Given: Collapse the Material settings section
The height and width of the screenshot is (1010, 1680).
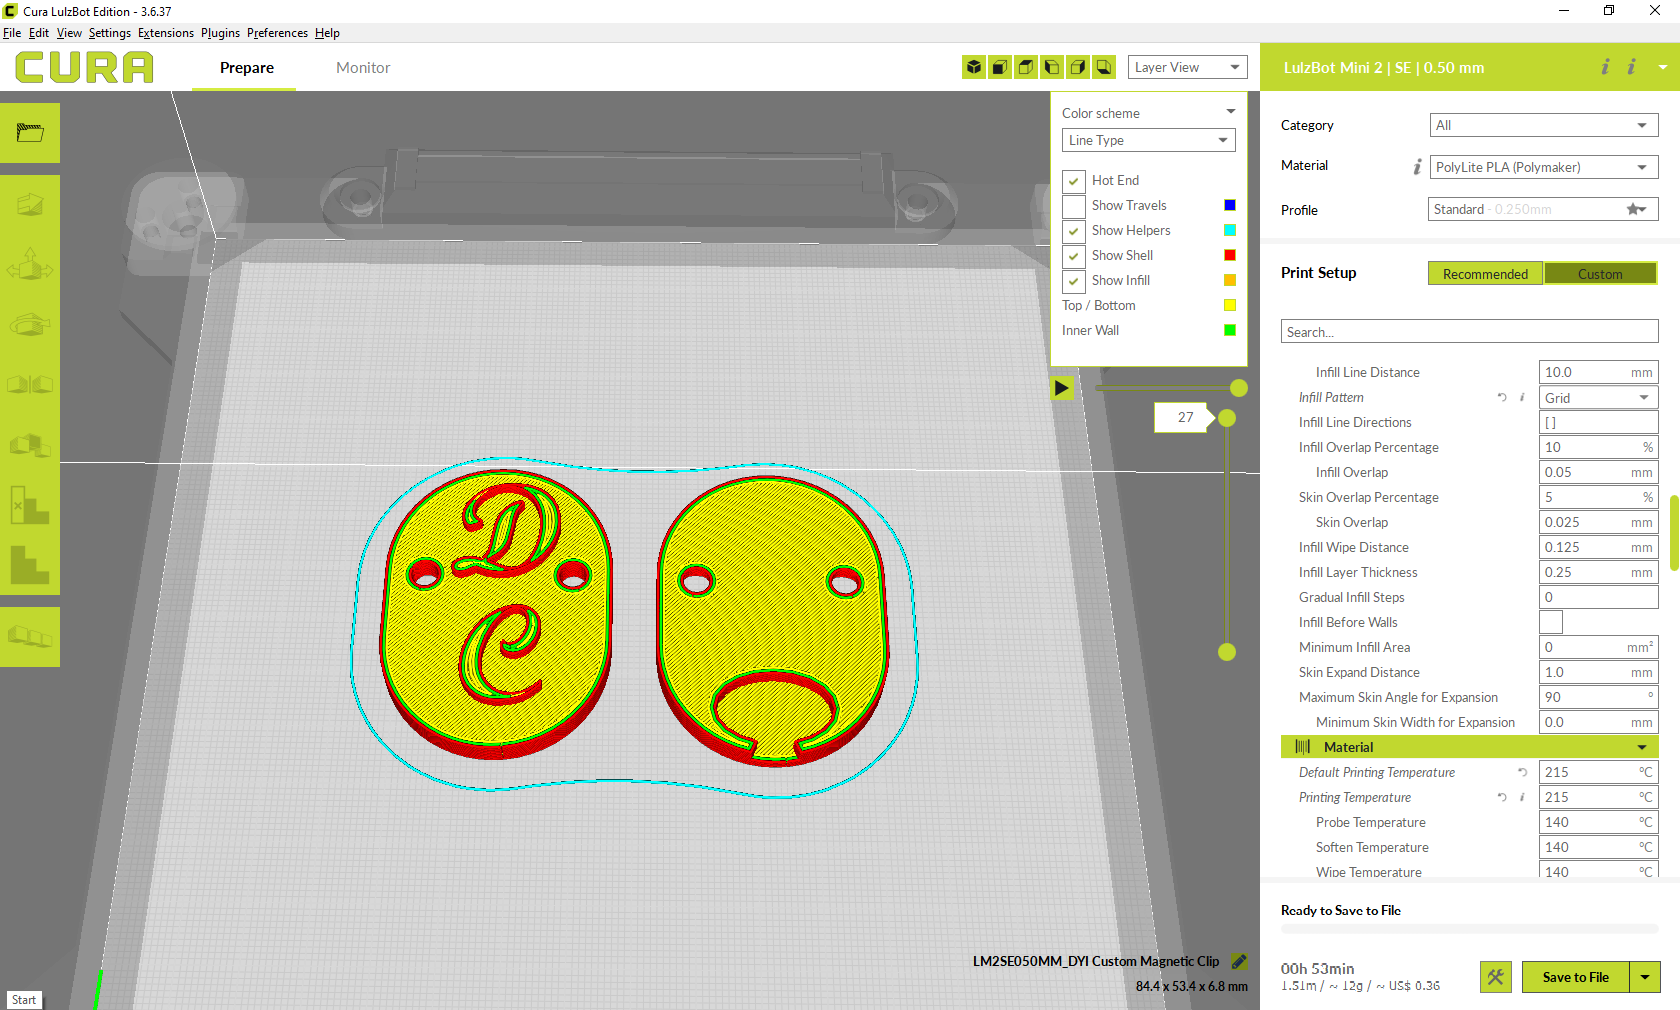Looking at the screenshot, I should [1641, 746].
